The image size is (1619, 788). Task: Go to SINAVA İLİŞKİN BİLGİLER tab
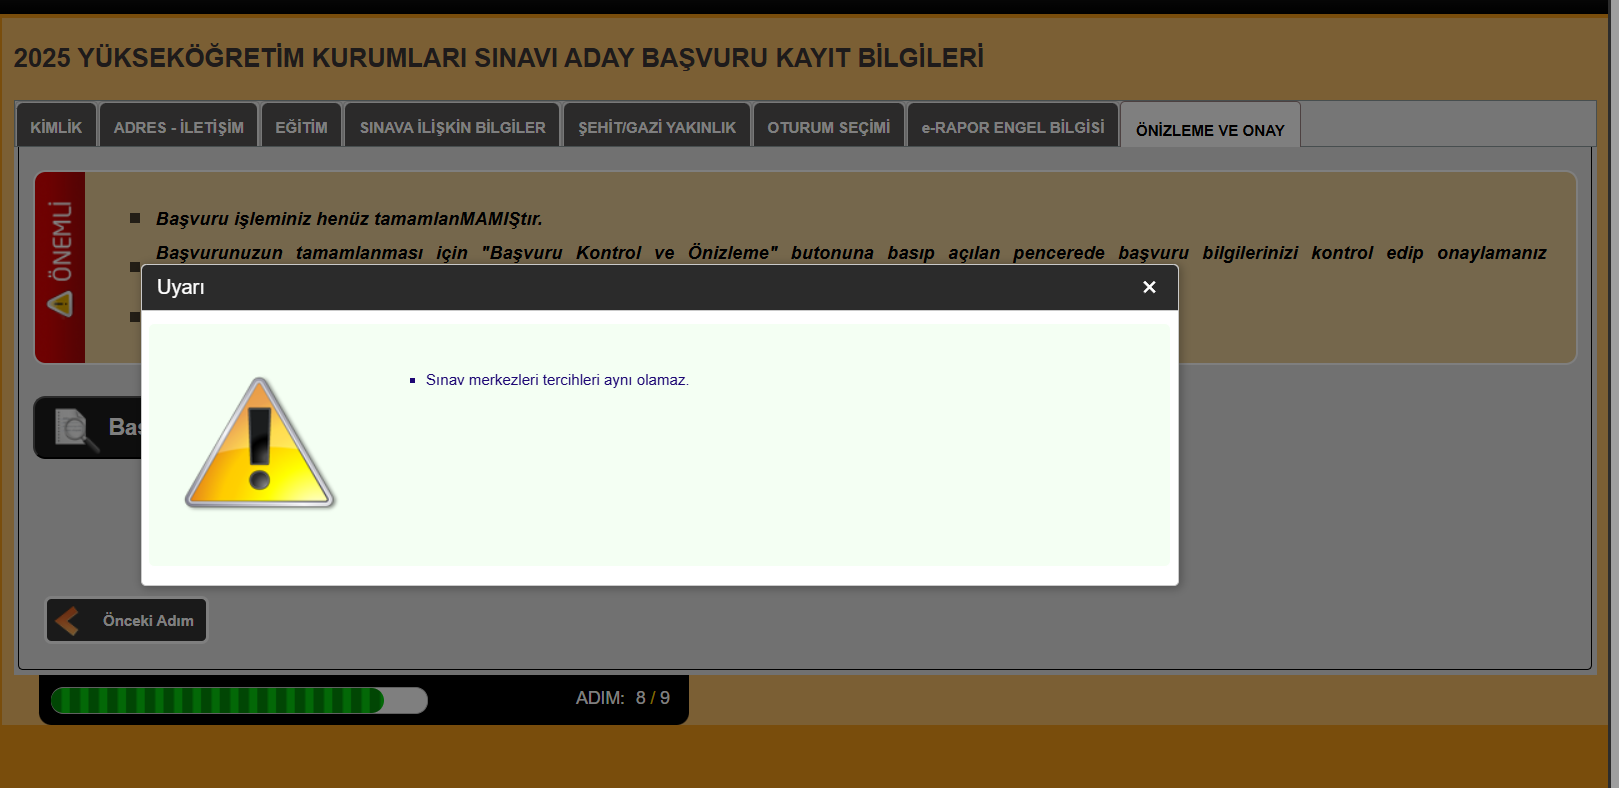coord(452,126)
